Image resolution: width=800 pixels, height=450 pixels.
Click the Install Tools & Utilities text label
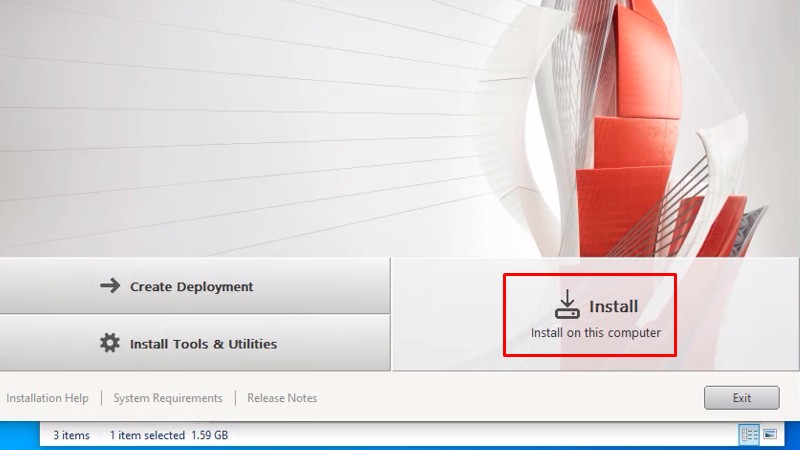203,344
